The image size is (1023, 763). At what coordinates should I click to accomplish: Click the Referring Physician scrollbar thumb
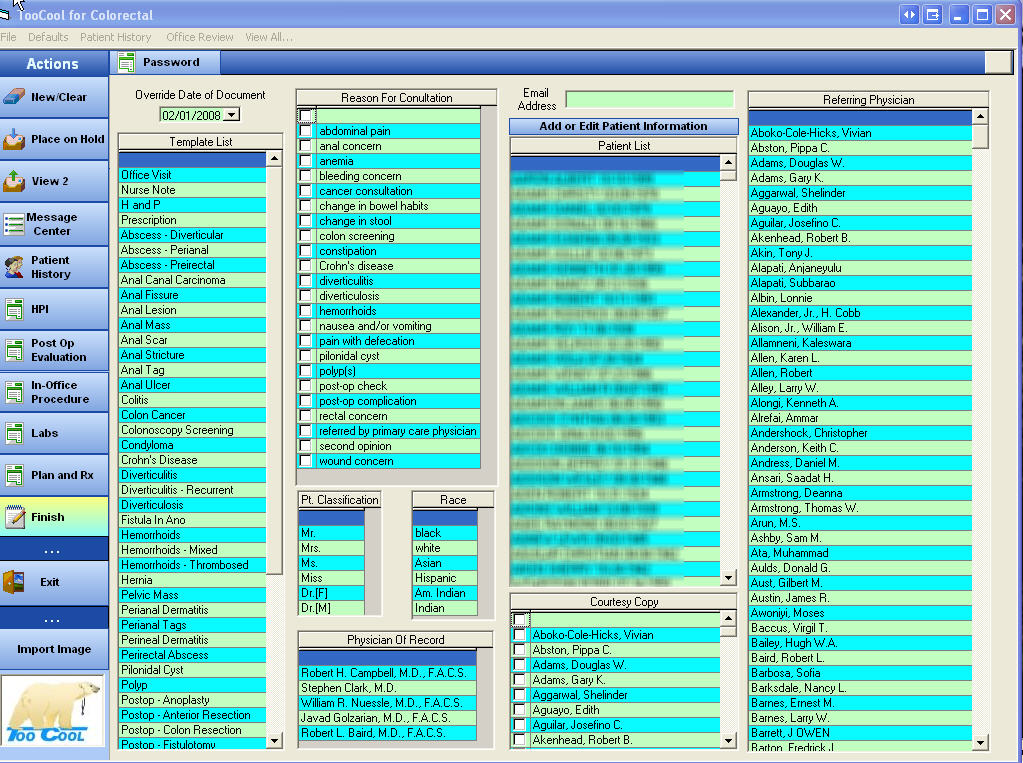pyautogui.click(x=980, y=136)
